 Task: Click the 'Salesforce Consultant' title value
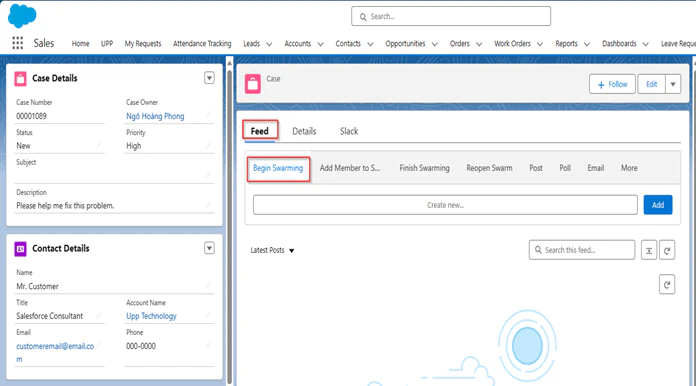pyautogui.click(x=50, y=316)
